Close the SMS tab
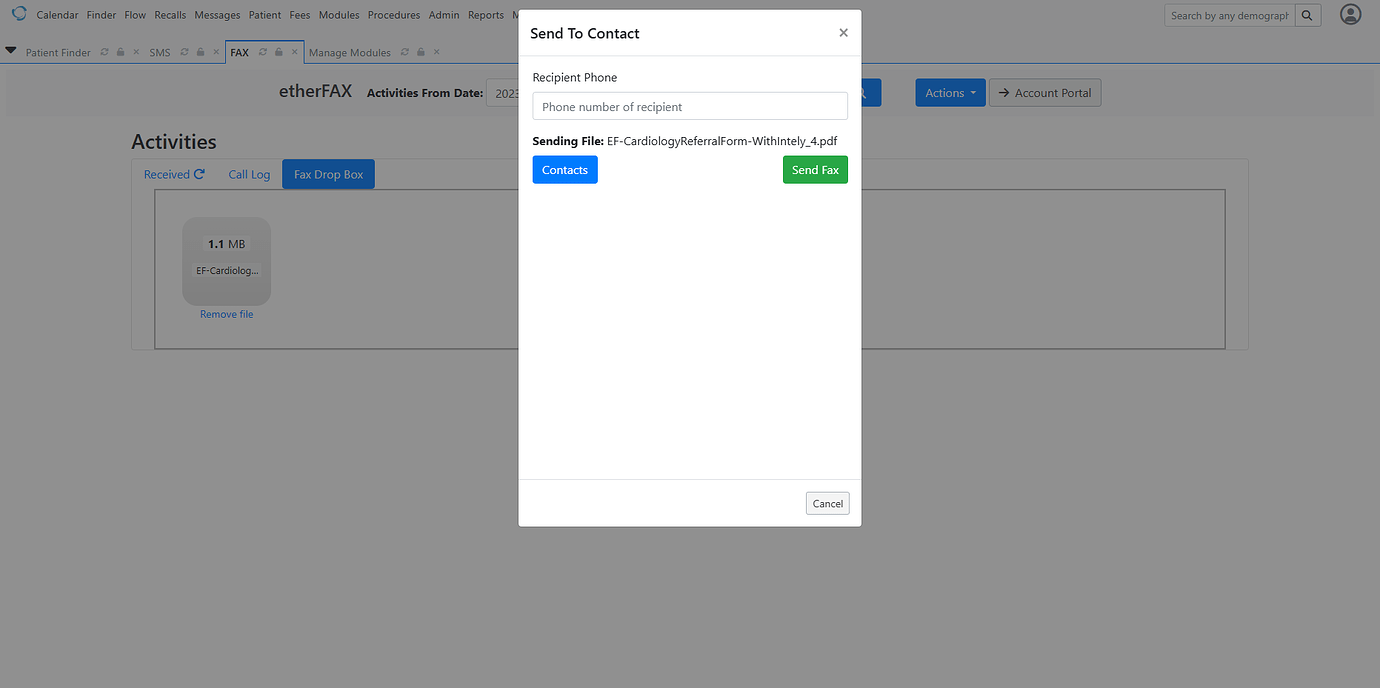The width and height of the screenshot is (1380, 688). pos(215,52)
